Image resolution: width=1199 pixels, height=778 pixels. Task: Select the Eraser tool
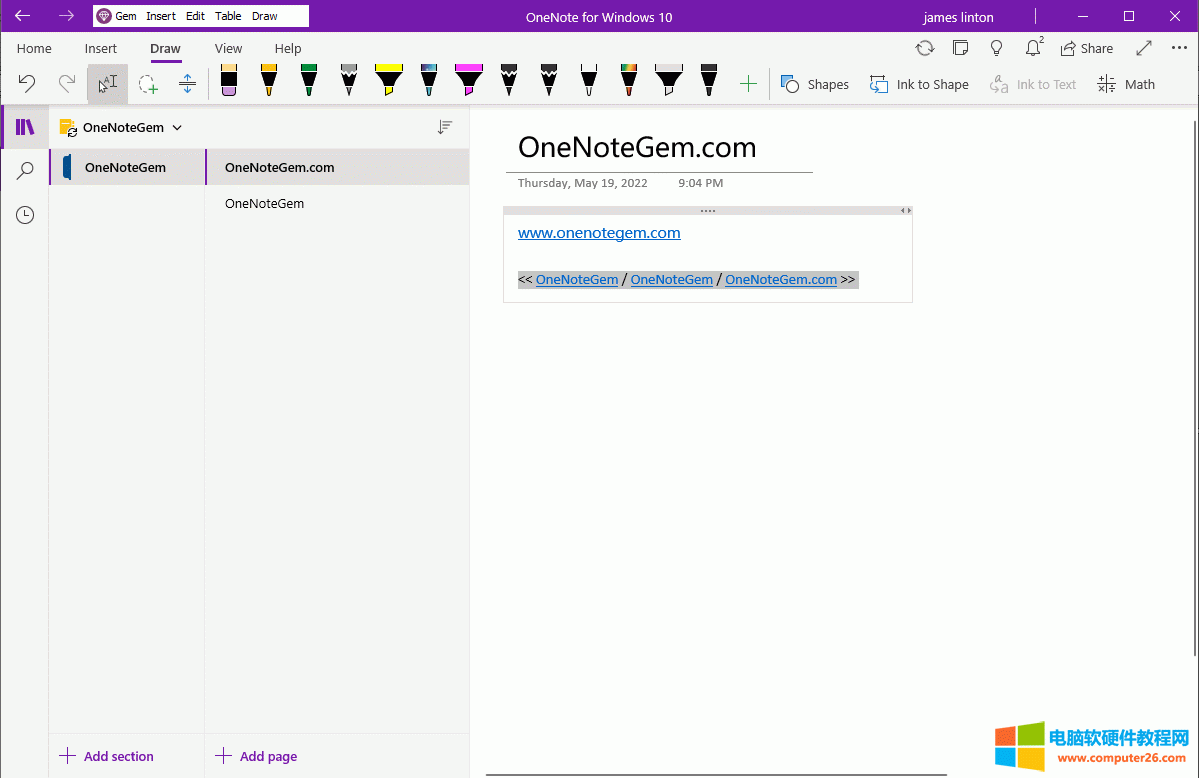(229, 80)
